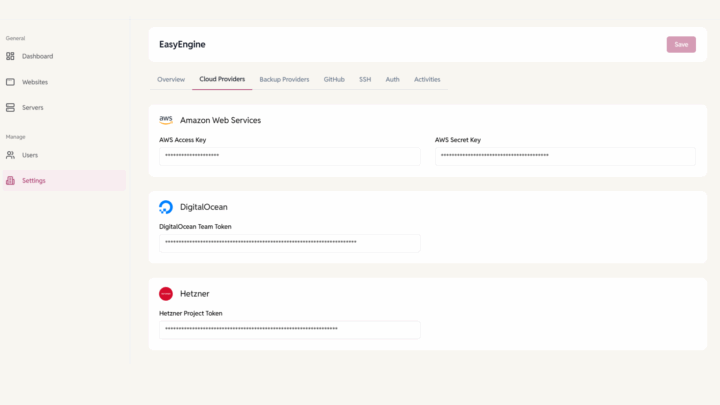Click the AWS logo icon
The height and width of the screenshot is (405, 720).
(x=166, y=120)
